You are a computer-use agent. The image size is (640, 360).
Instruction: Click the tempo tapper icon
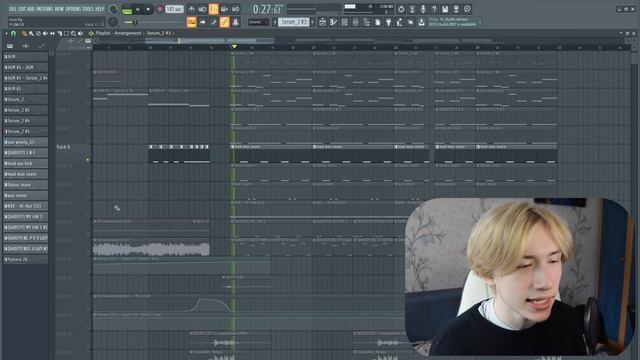point(400,22)
